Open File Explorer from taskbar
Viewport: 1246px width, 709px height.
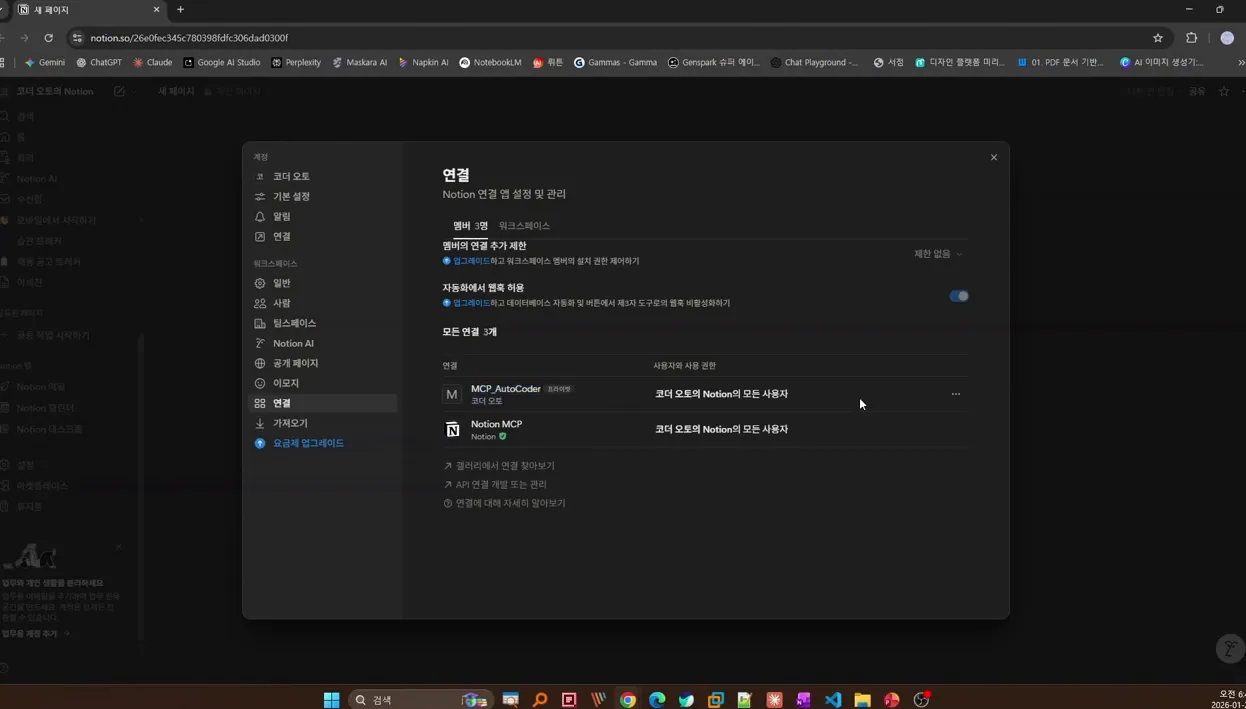tap(862, 700)
